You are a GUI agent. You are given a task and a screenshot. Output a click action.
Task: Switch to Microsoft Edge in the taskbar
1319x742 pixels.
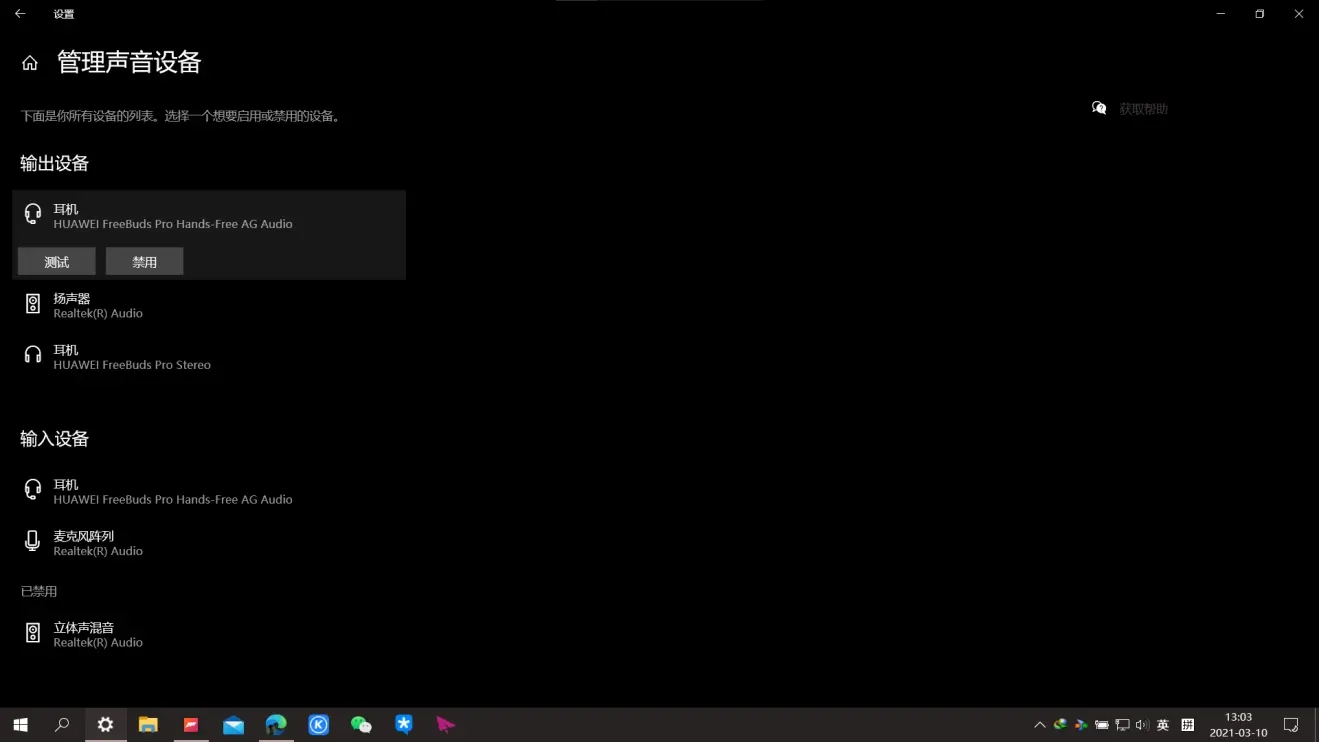tap(276, 725)
